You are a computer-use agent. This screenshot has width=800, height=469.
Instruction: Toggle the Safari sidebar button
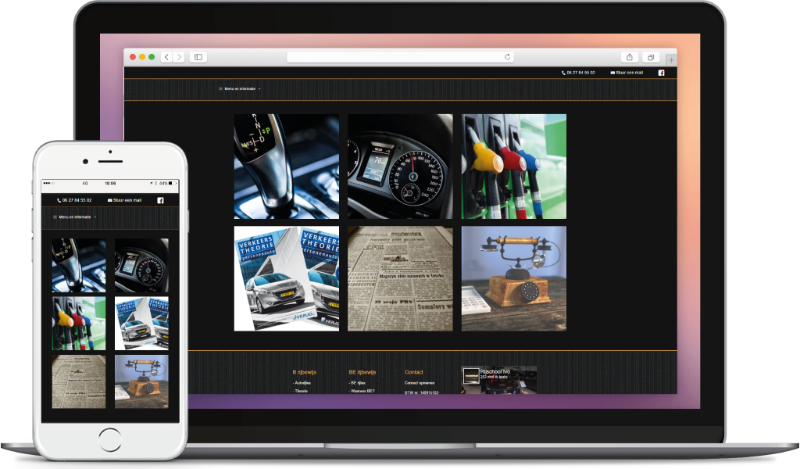(198, 57)
